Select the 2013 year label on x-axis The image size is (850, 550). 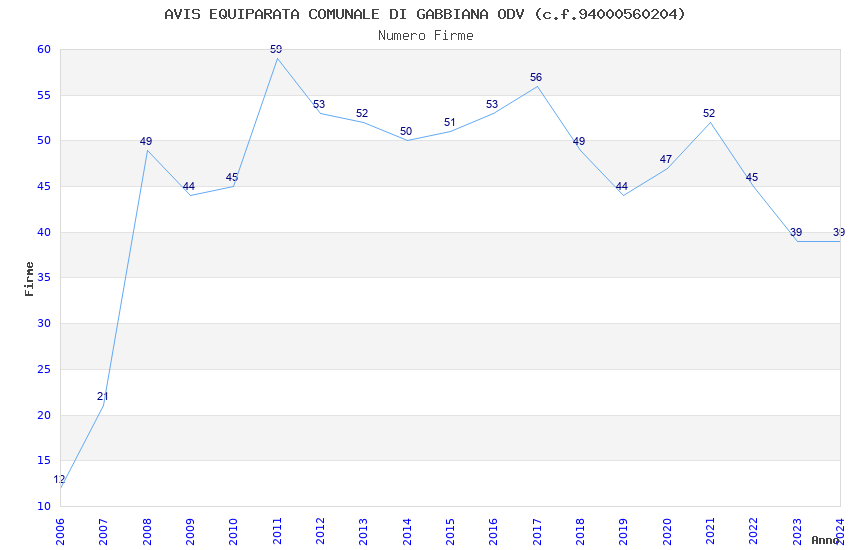(x=364, y=532)
